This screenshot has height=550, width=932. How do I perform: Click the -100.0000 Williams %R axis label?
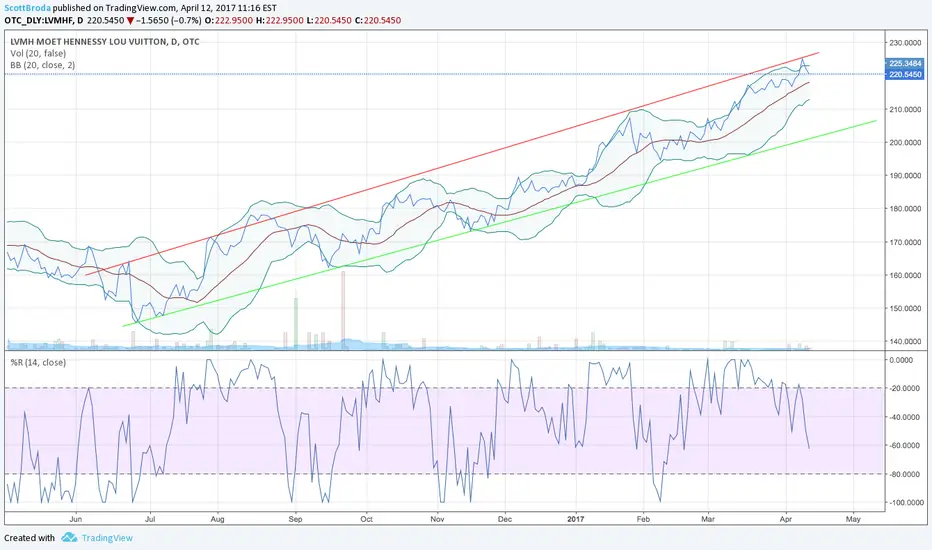pyautogui.click(x=906, y=502)
